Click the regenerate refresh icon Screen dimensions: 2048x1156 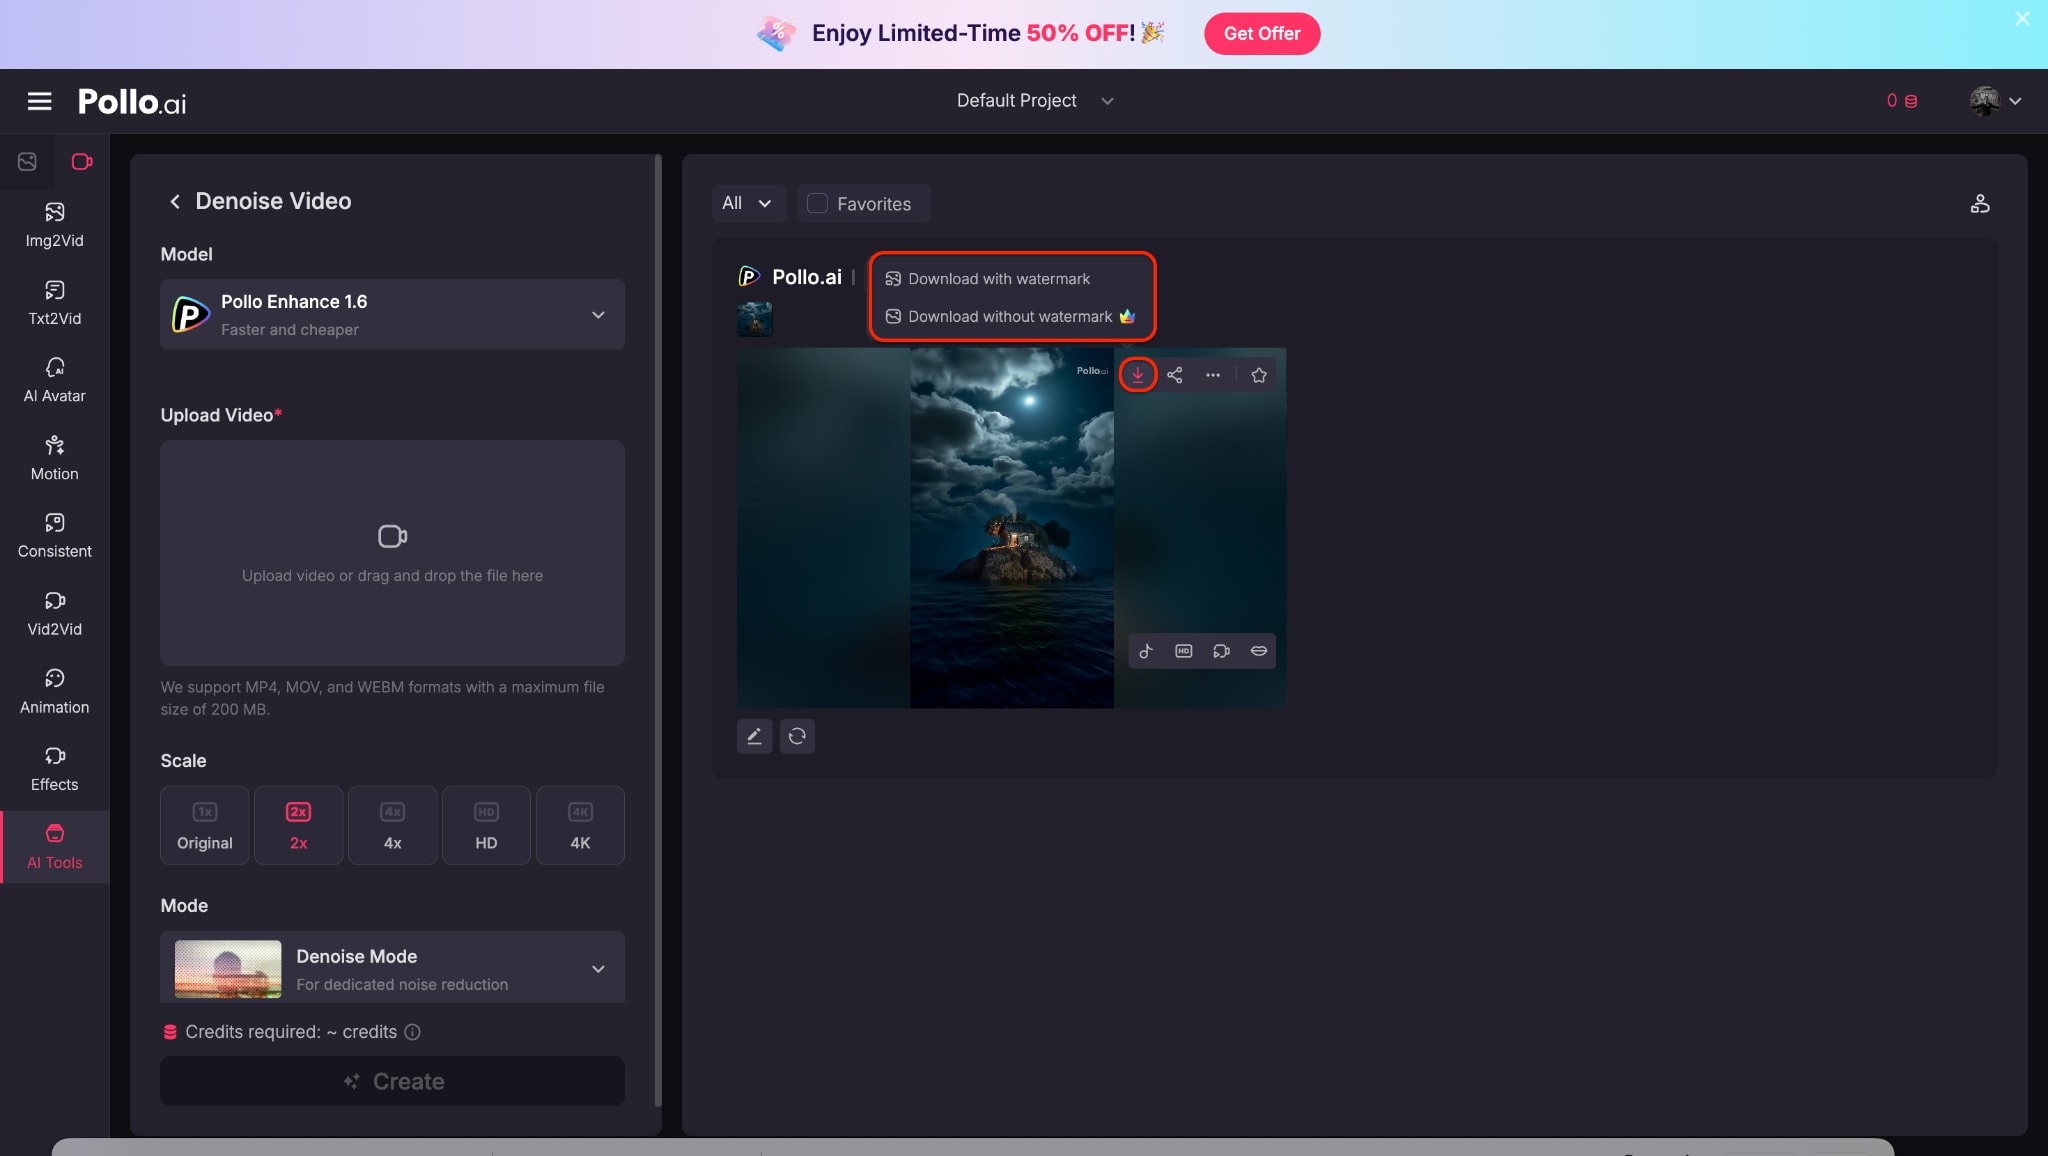[797, 737]
